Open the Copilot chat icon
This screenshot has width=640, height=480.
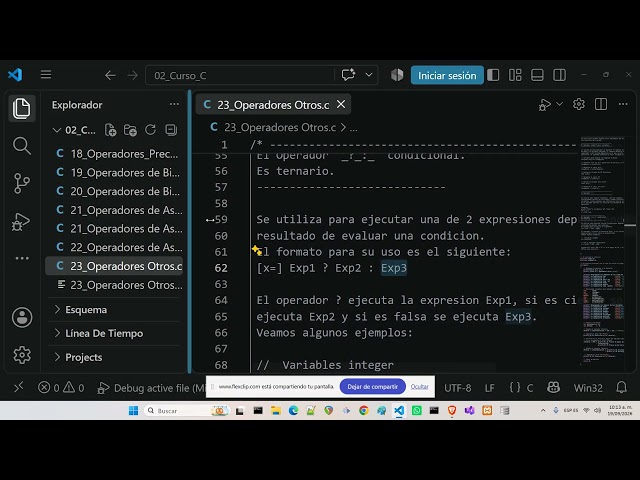[348, 75]
